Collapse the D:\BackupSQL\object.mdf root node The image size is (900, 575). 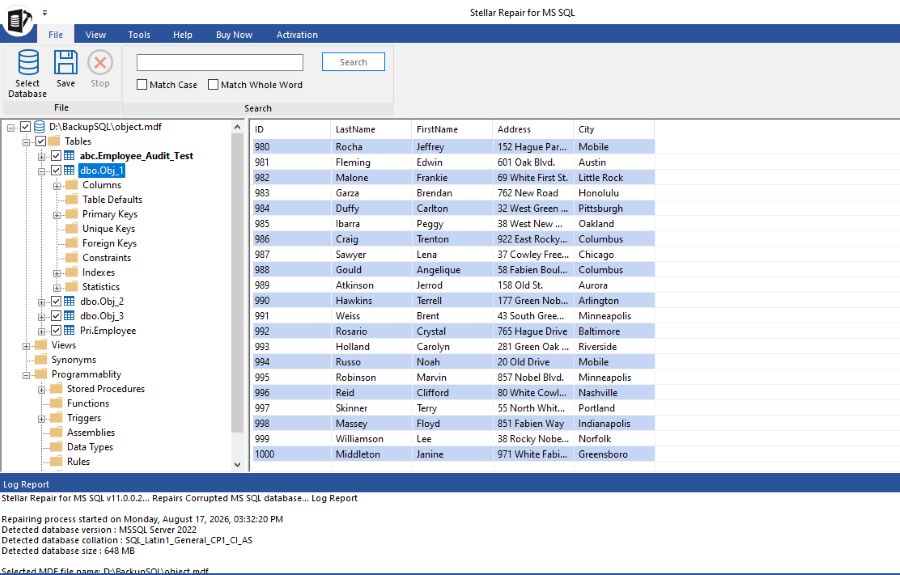pos(10,127)
